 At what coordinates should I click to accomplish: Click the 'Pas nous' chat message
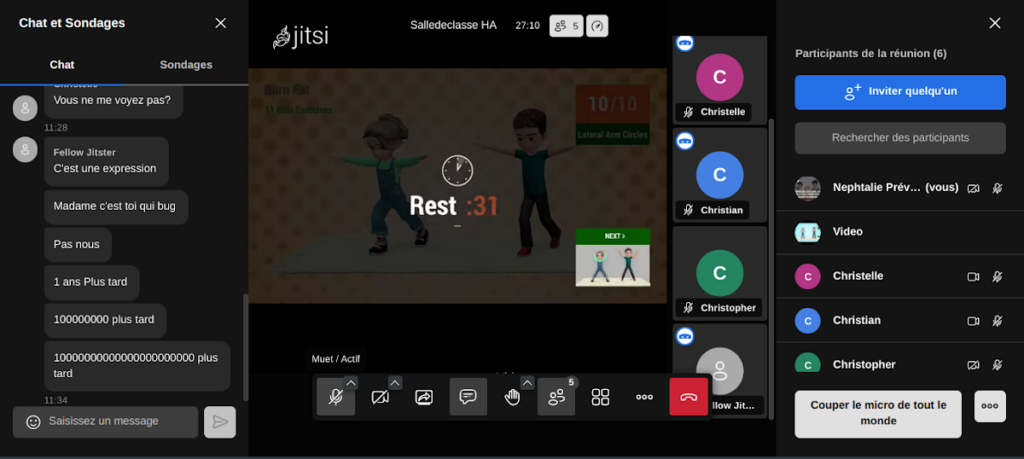coord(77,244)
